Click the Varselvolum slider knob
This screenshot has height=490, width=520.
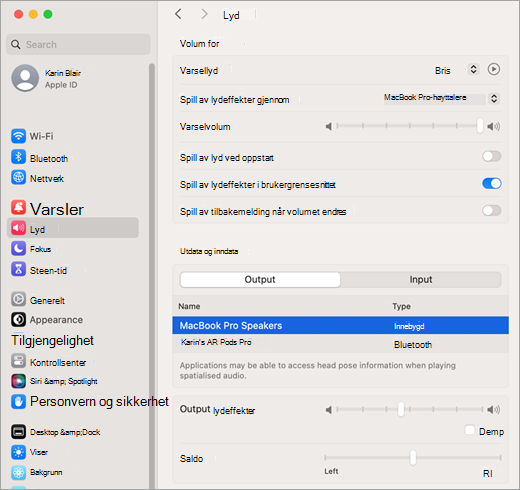pyautogui.click(x=480, y=126)
